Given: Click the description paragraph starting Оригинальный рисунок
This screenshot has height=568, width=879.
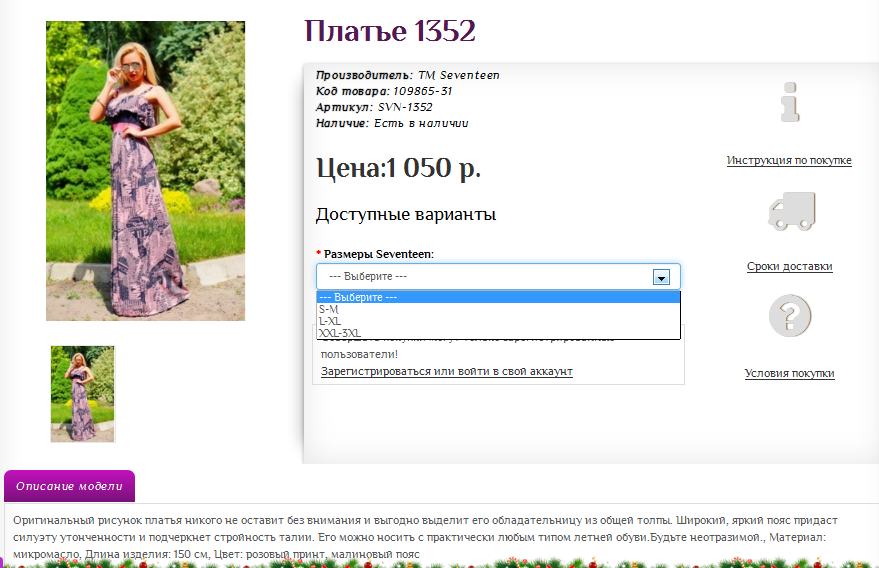Looking at the screenshot, I should click(x=425, y=537).
